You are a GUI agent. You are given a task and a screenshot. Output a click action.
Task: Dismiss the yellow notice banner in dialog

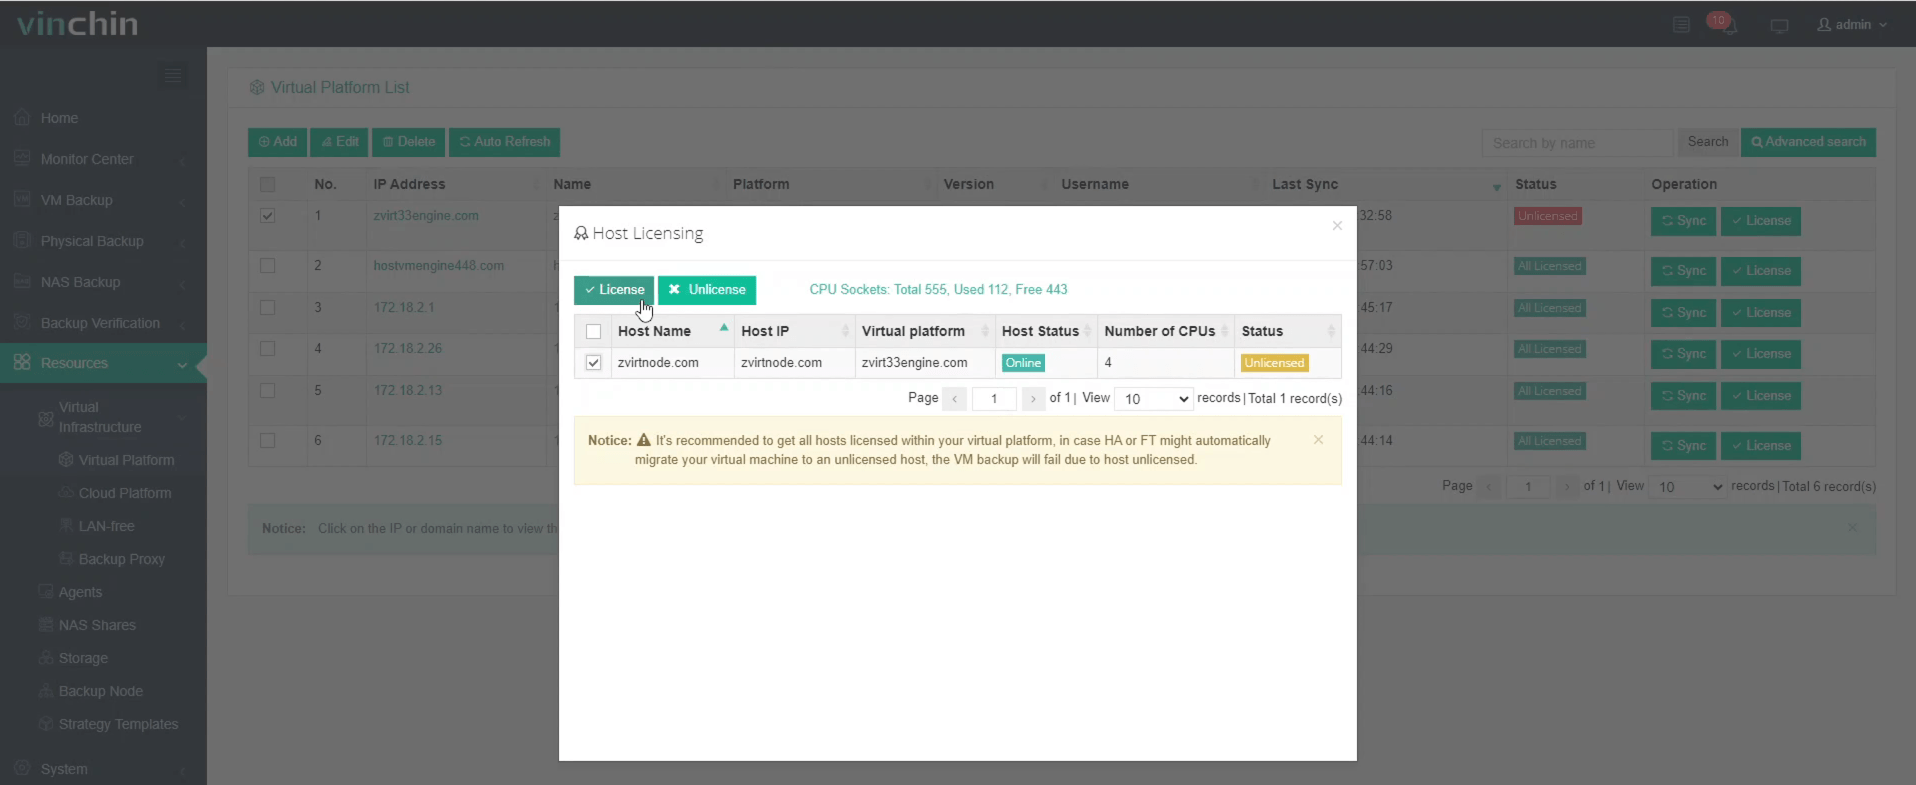pyautogui.click(x=1318, y=440)
